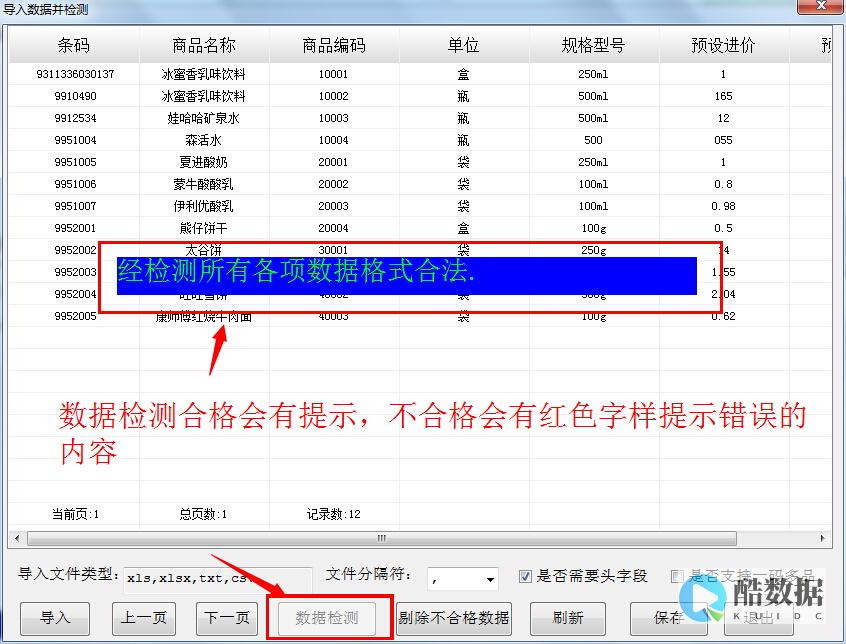The height and width of the screenshot is (644, 846).
Task: Click product name 伊利优酸乳
Action: pos(203,206)
